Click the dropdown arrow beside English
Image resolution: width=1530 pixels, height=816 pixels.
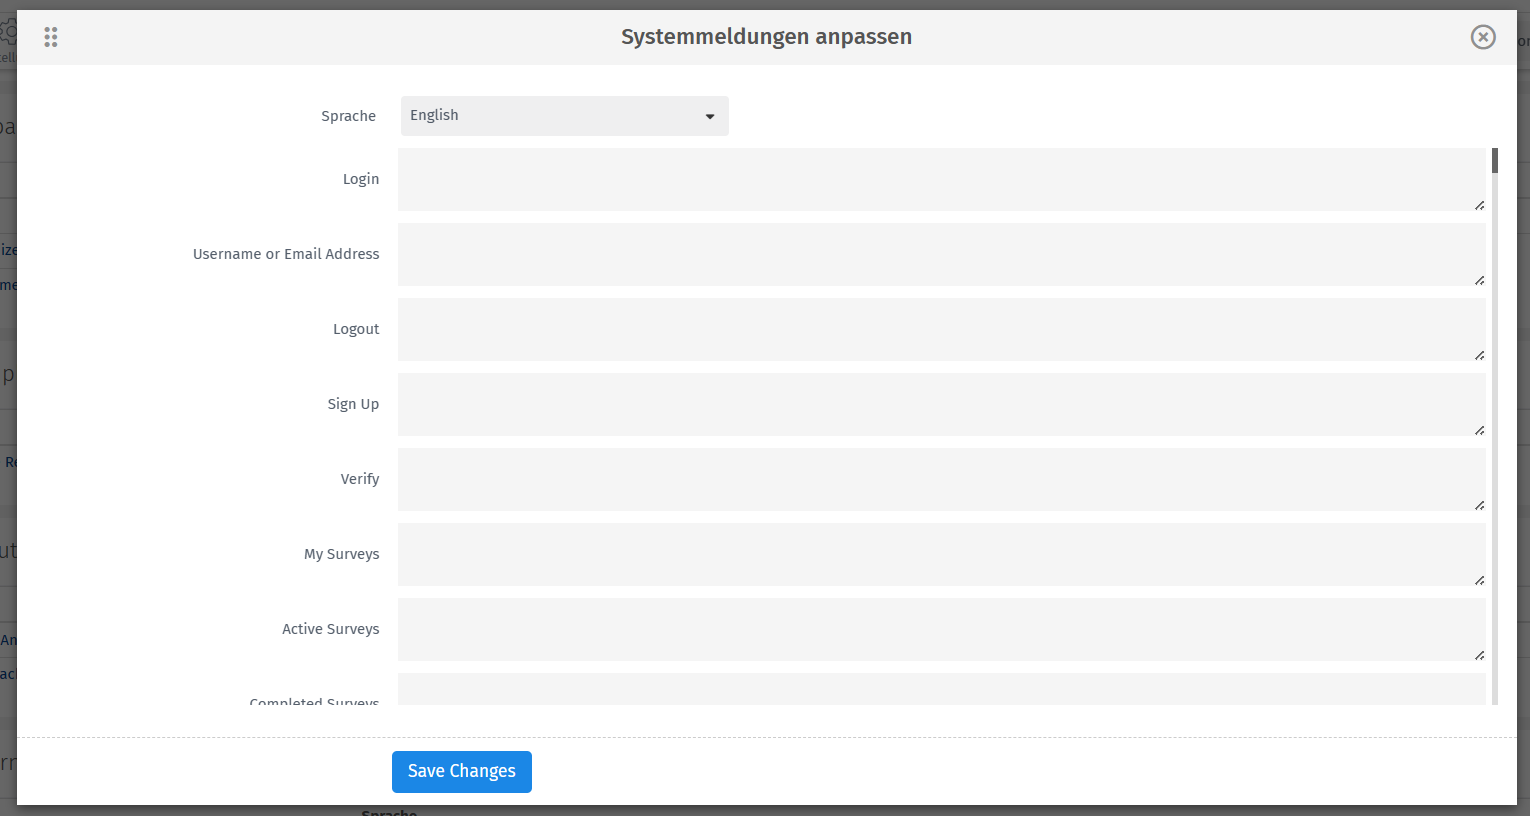pos(711,116)
